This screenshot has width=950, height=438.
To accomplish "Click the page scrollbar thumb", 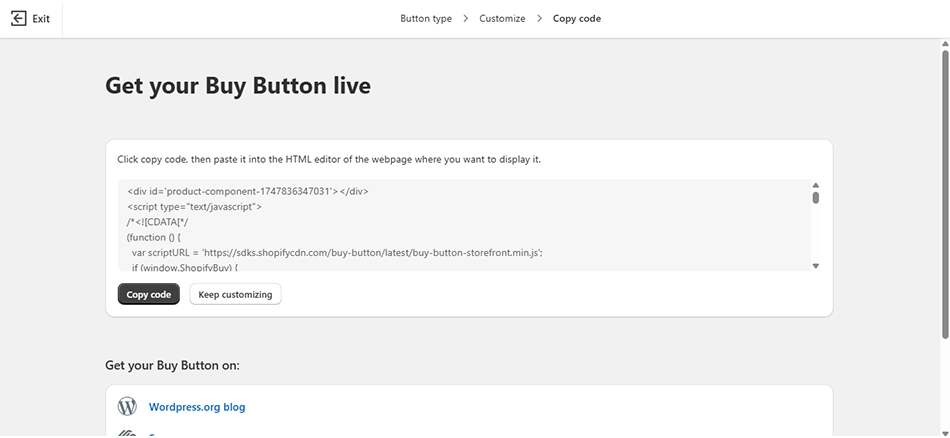I will click(945, 194).
